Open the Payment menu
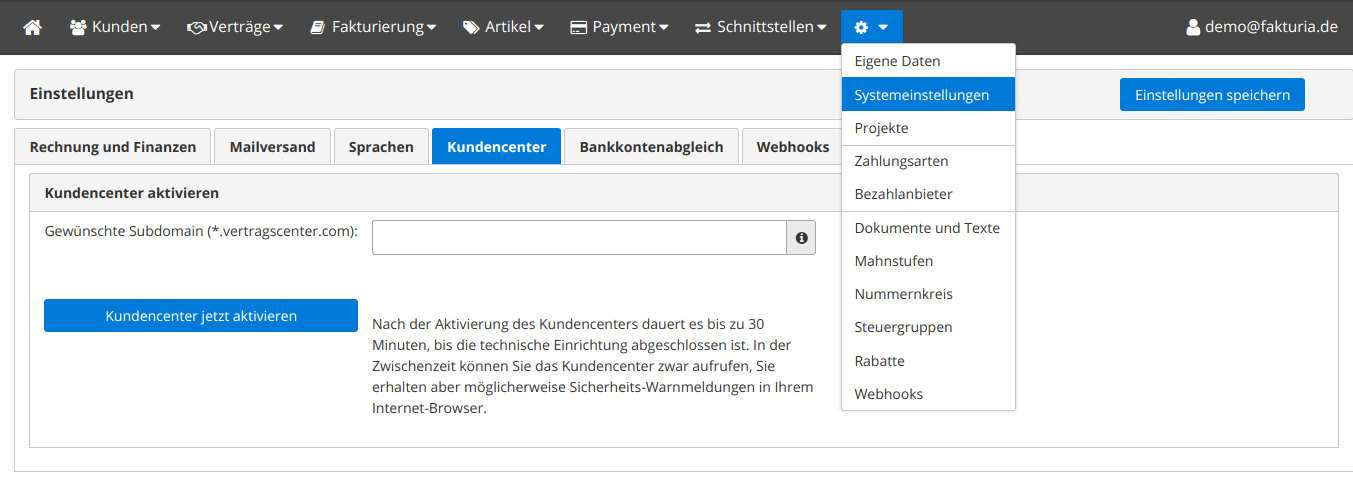This screenshot has width=1353, height=479. (619, 27)
